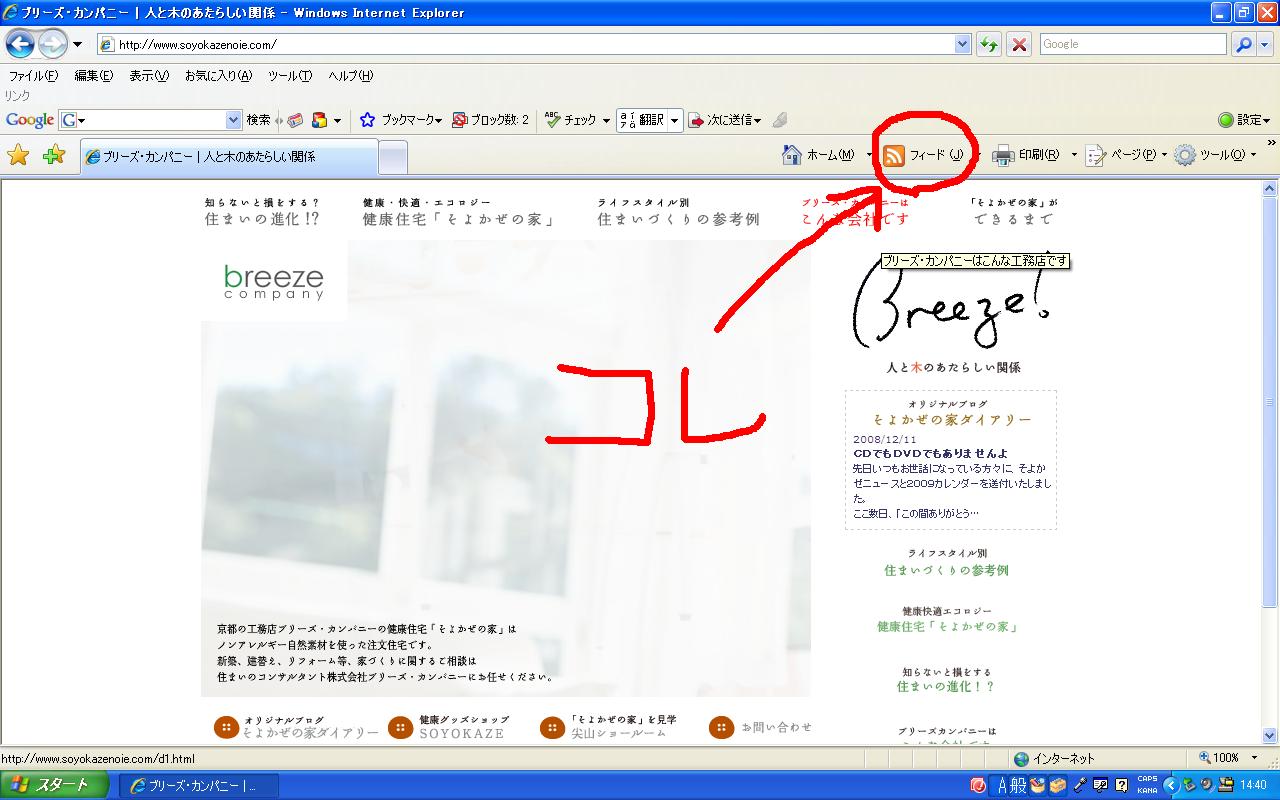Click the Add to Favorites star-plus icon
Screen dimensions: 1280x800
(x=54, y=155)
